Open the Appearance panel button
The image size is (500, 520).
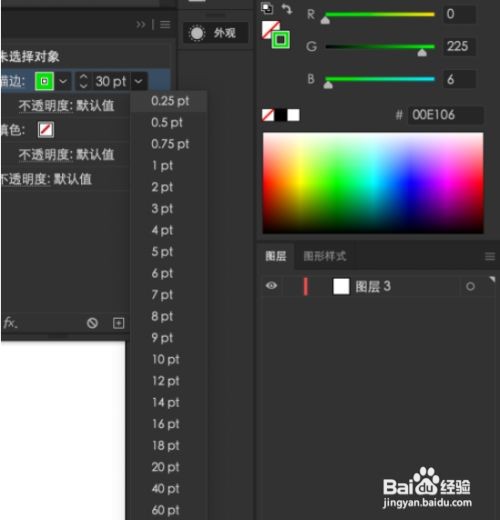(x=216, y=33)
